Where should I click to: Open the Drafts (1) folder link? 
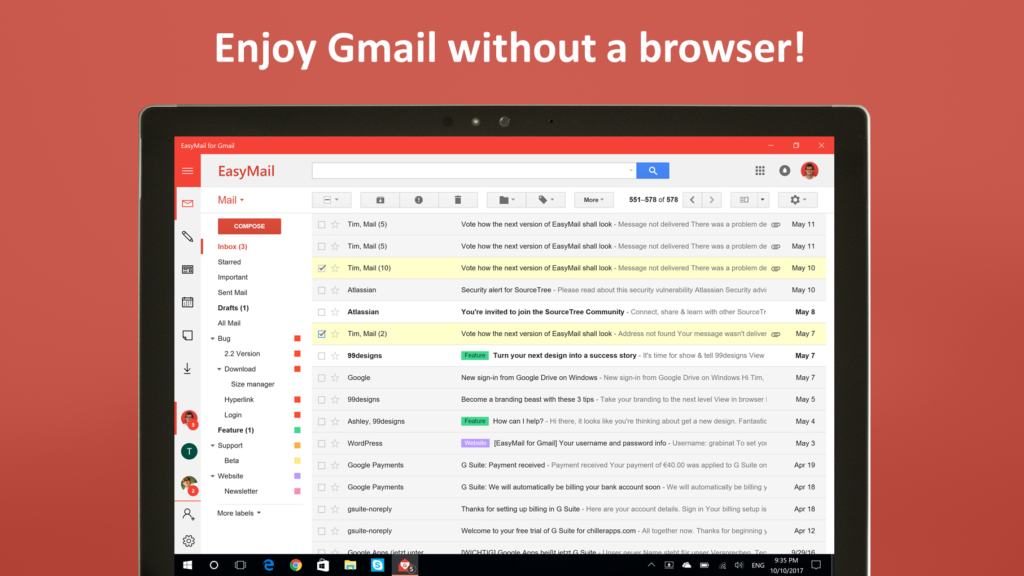click(231, 307)
